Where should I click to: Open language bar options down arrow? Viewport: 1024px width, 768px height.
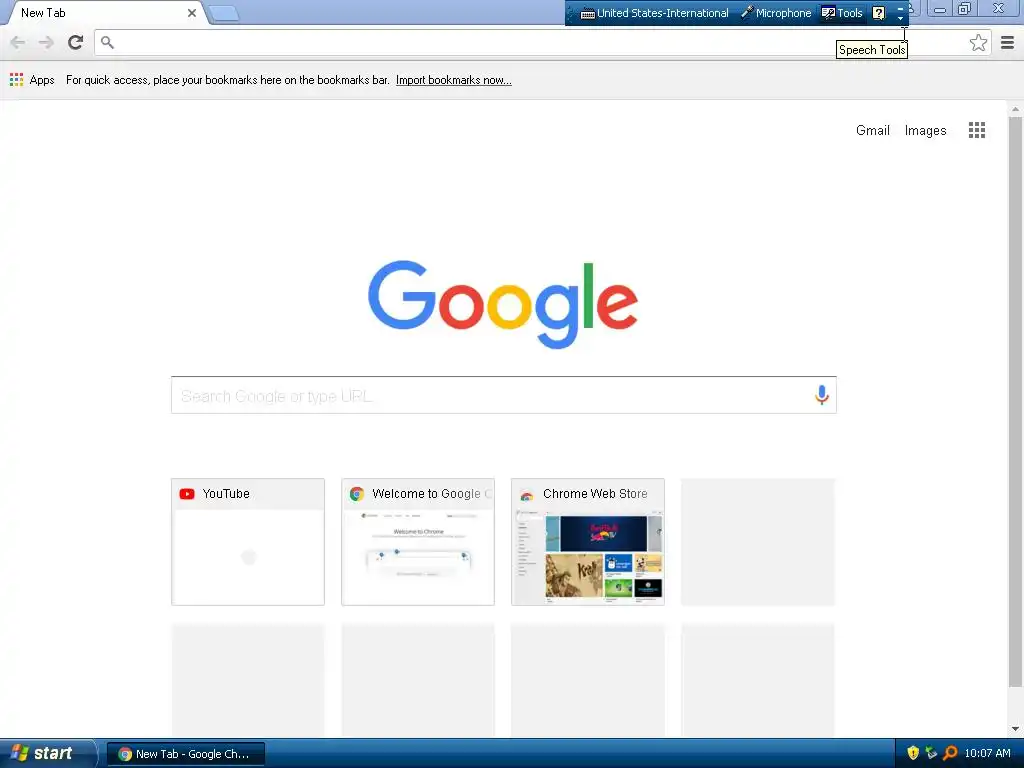(x=901, y=19)
